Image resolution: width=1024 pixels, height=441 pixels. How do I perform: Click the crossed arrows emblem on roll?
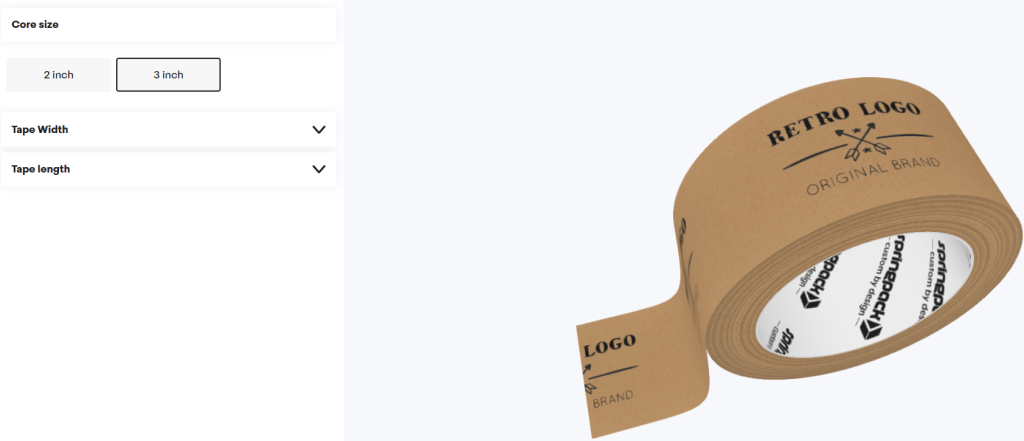coord(857,142)
